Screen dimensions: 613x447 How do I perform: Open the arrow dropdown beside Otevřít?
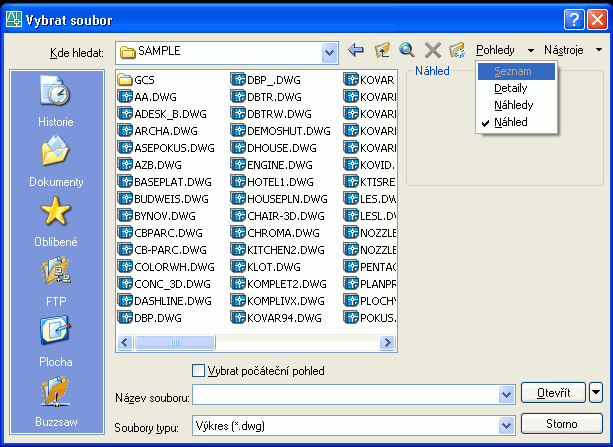pyautogui.click(x=596, y=393)
